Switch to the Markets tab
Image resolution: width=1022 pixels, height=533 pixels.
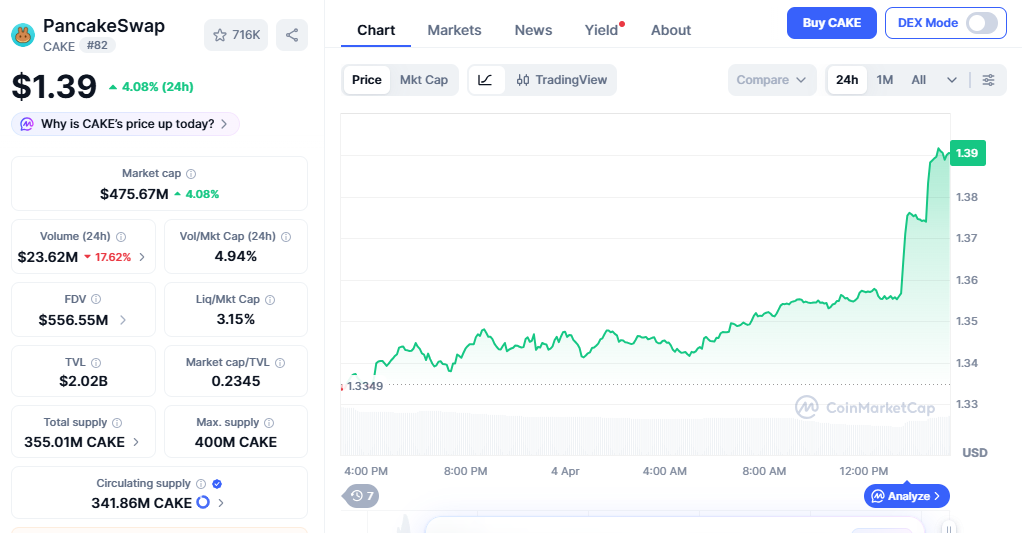pos(454,30)
